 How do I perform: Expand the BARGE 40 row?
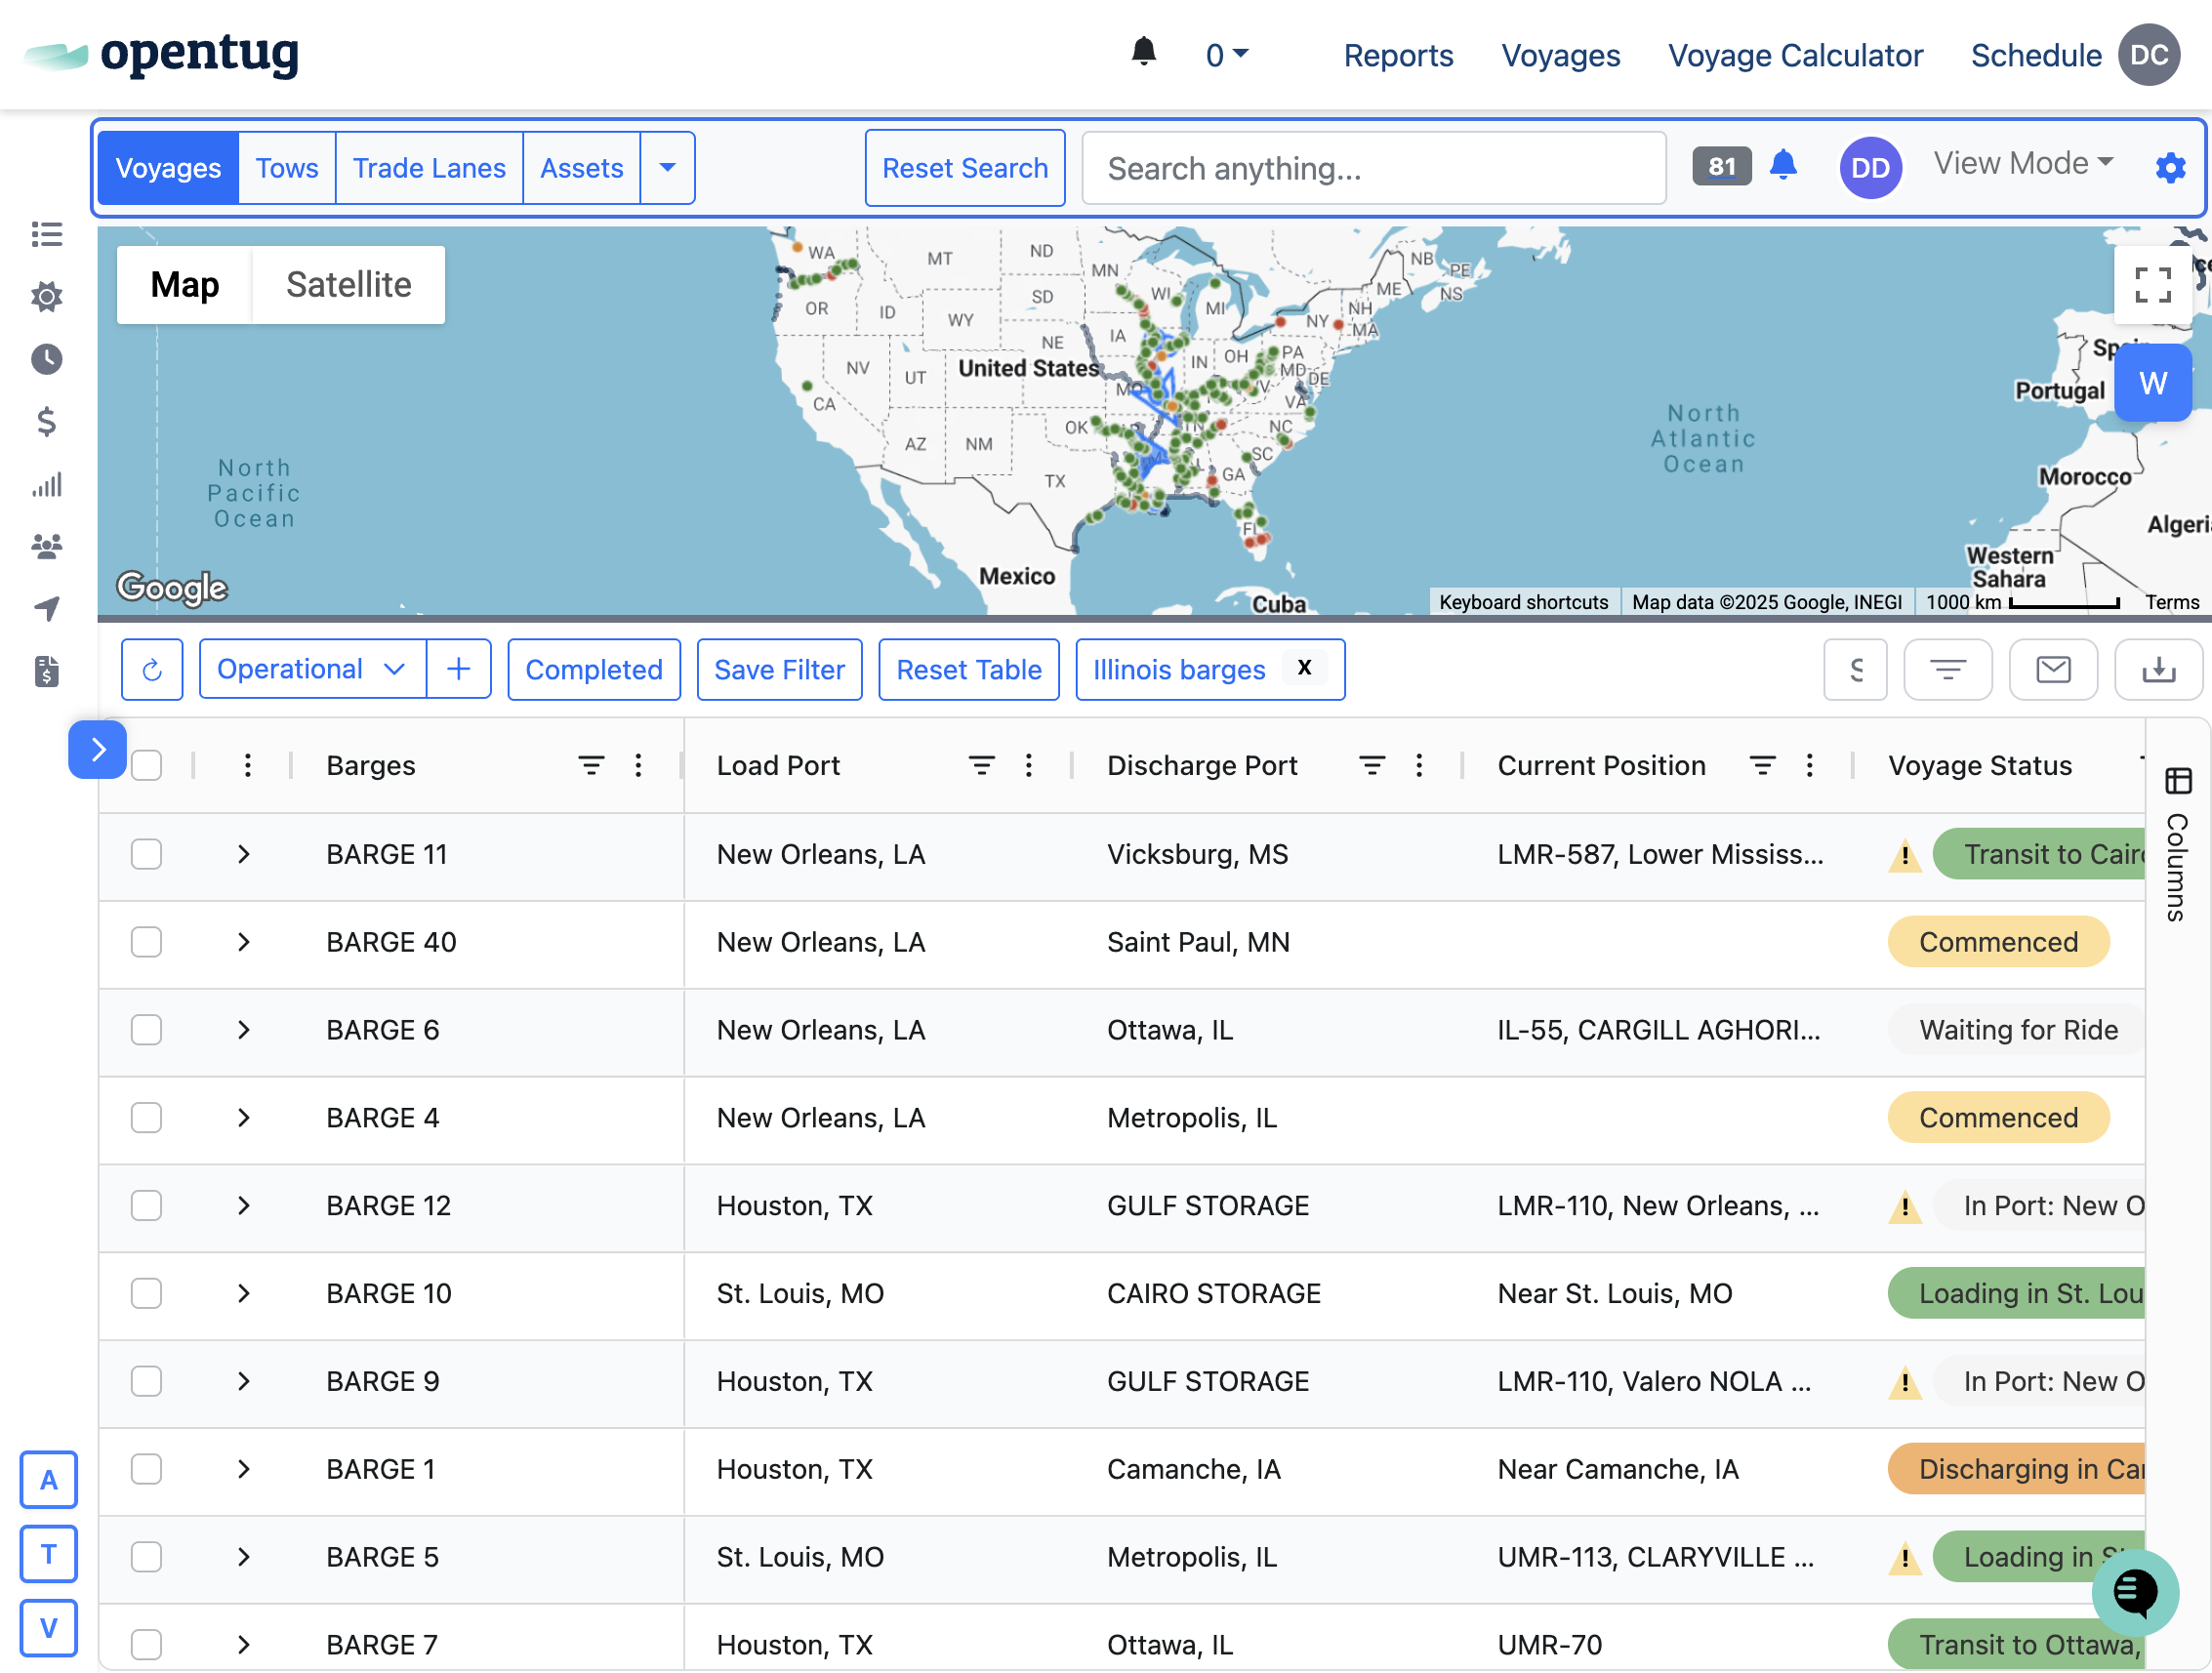click(x=243, y=943)
